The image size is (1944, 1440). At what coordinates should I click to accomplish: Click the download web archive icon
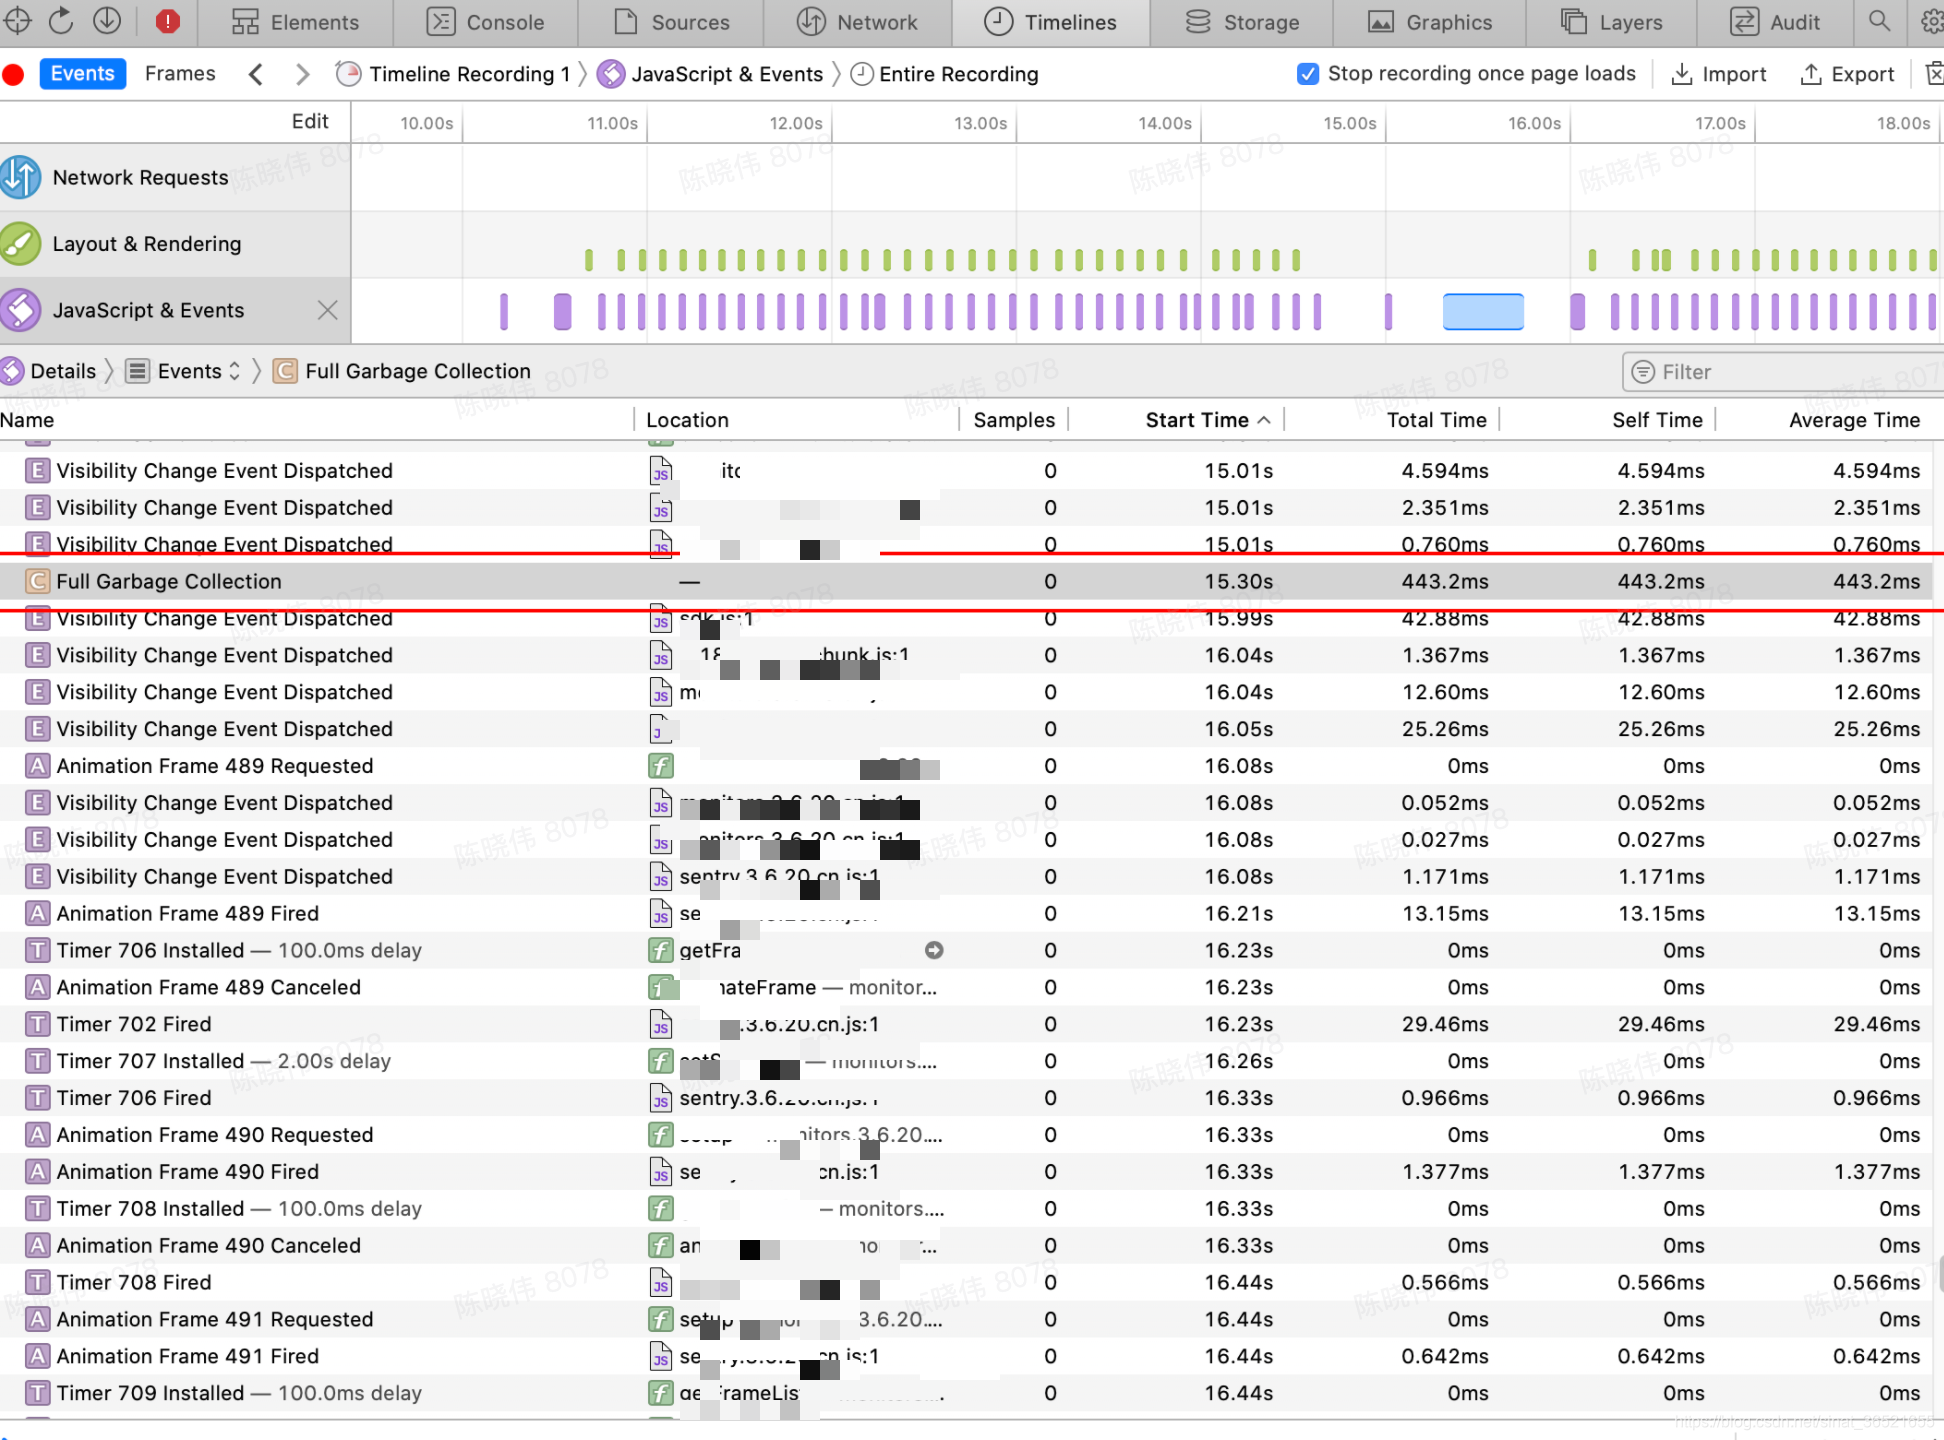[107, 21]
